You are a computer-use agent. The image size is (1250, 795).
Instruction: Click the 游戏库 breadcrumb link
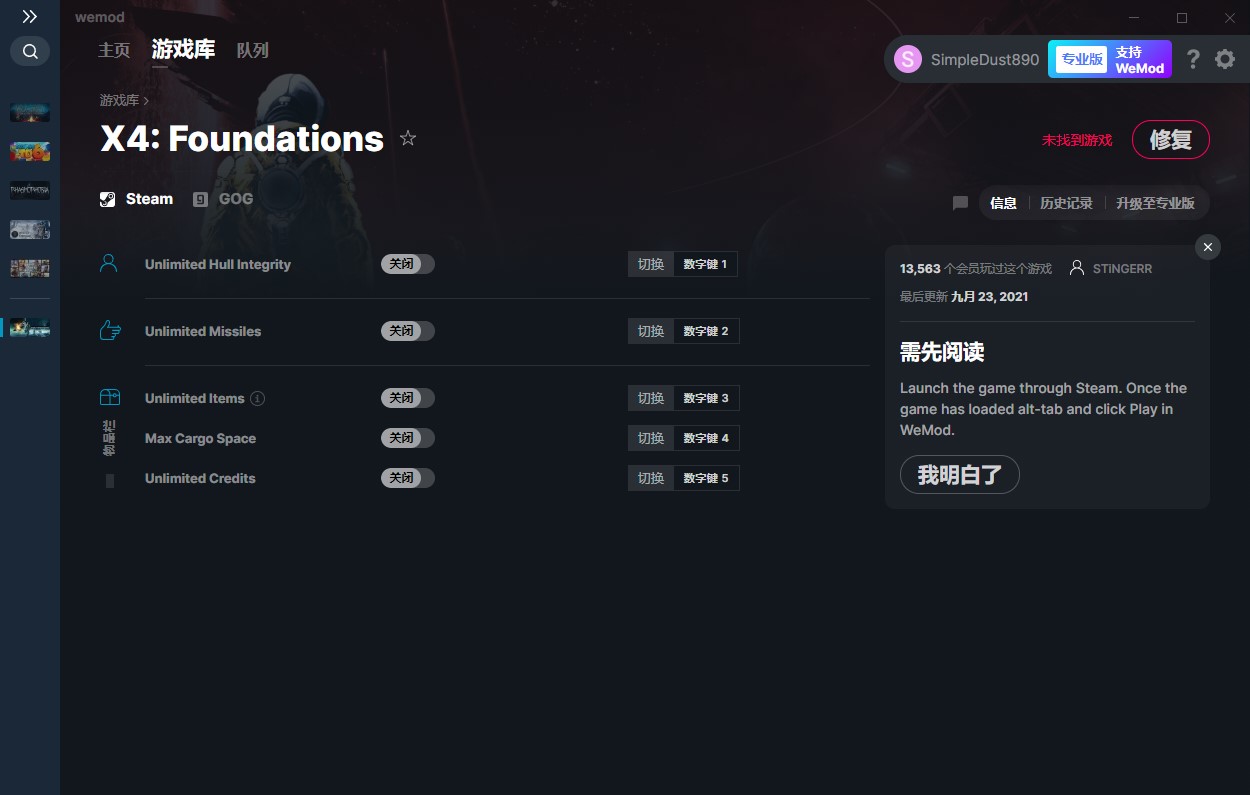(119, 101)
